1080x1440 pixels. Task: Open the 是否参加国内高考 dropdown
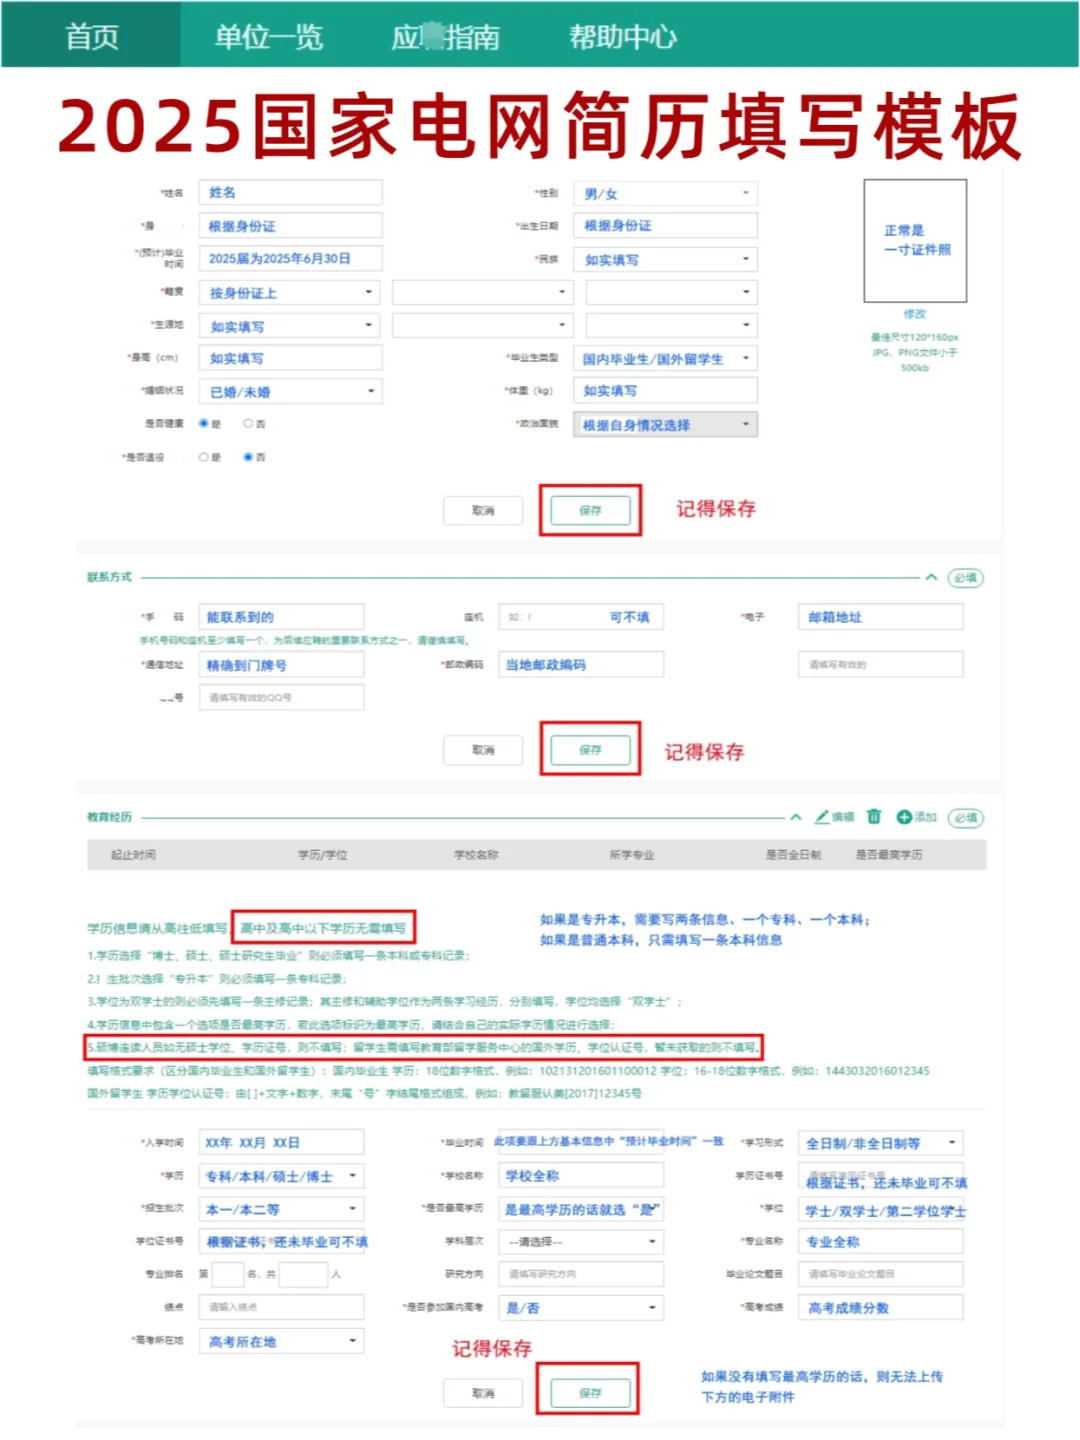click(581, 1307)
